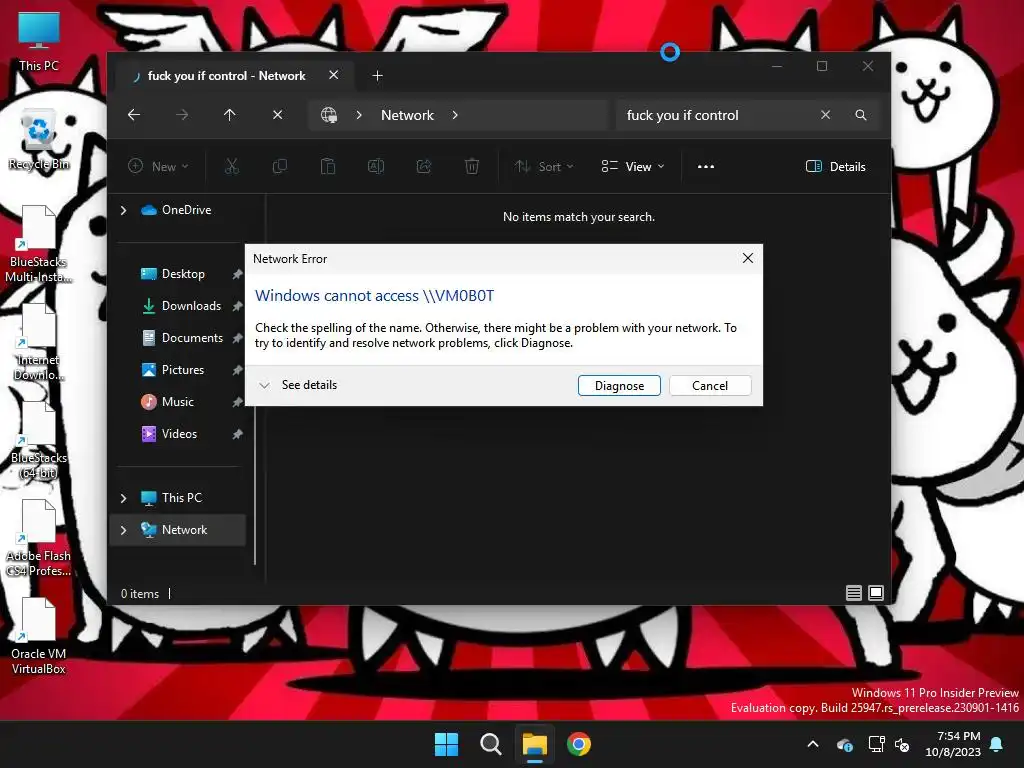Image resolution: width=1024 pixels, height=768 pixels.
Task: Go back with the left arrow
Action: pos(134,115)
